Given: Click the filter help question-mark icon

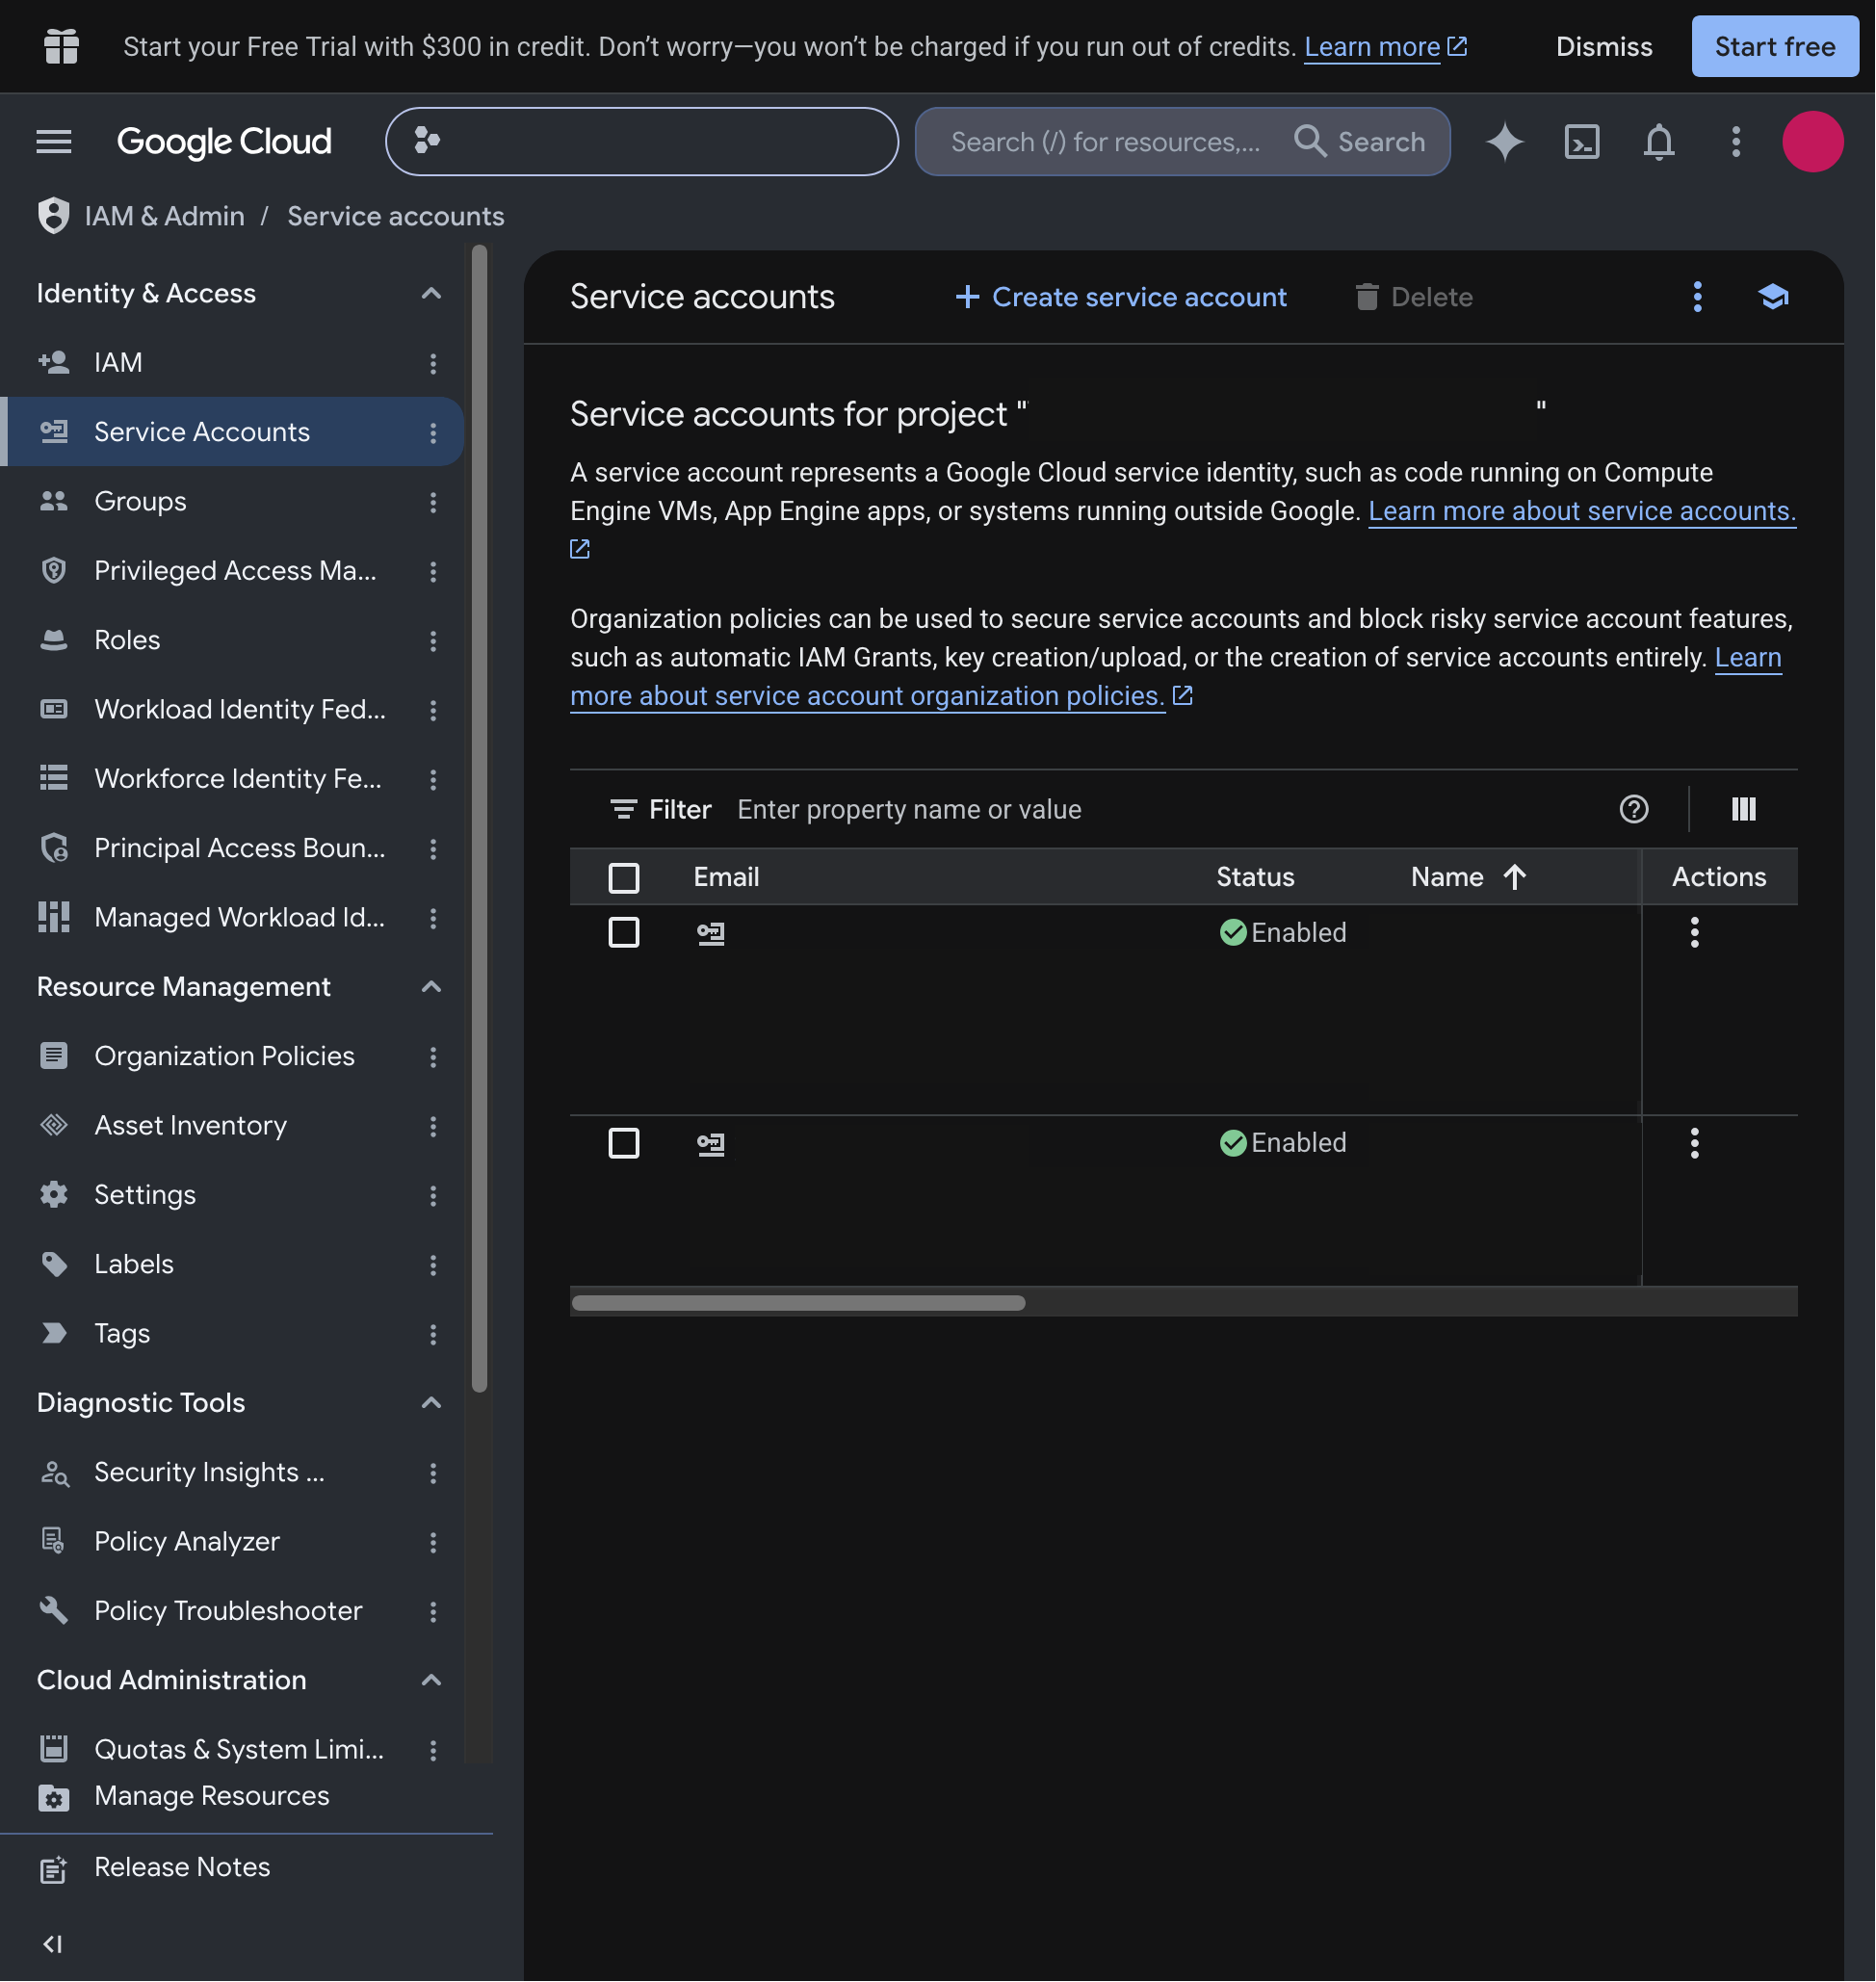Looking at the screenshot, I should [x=1634, y=809].
